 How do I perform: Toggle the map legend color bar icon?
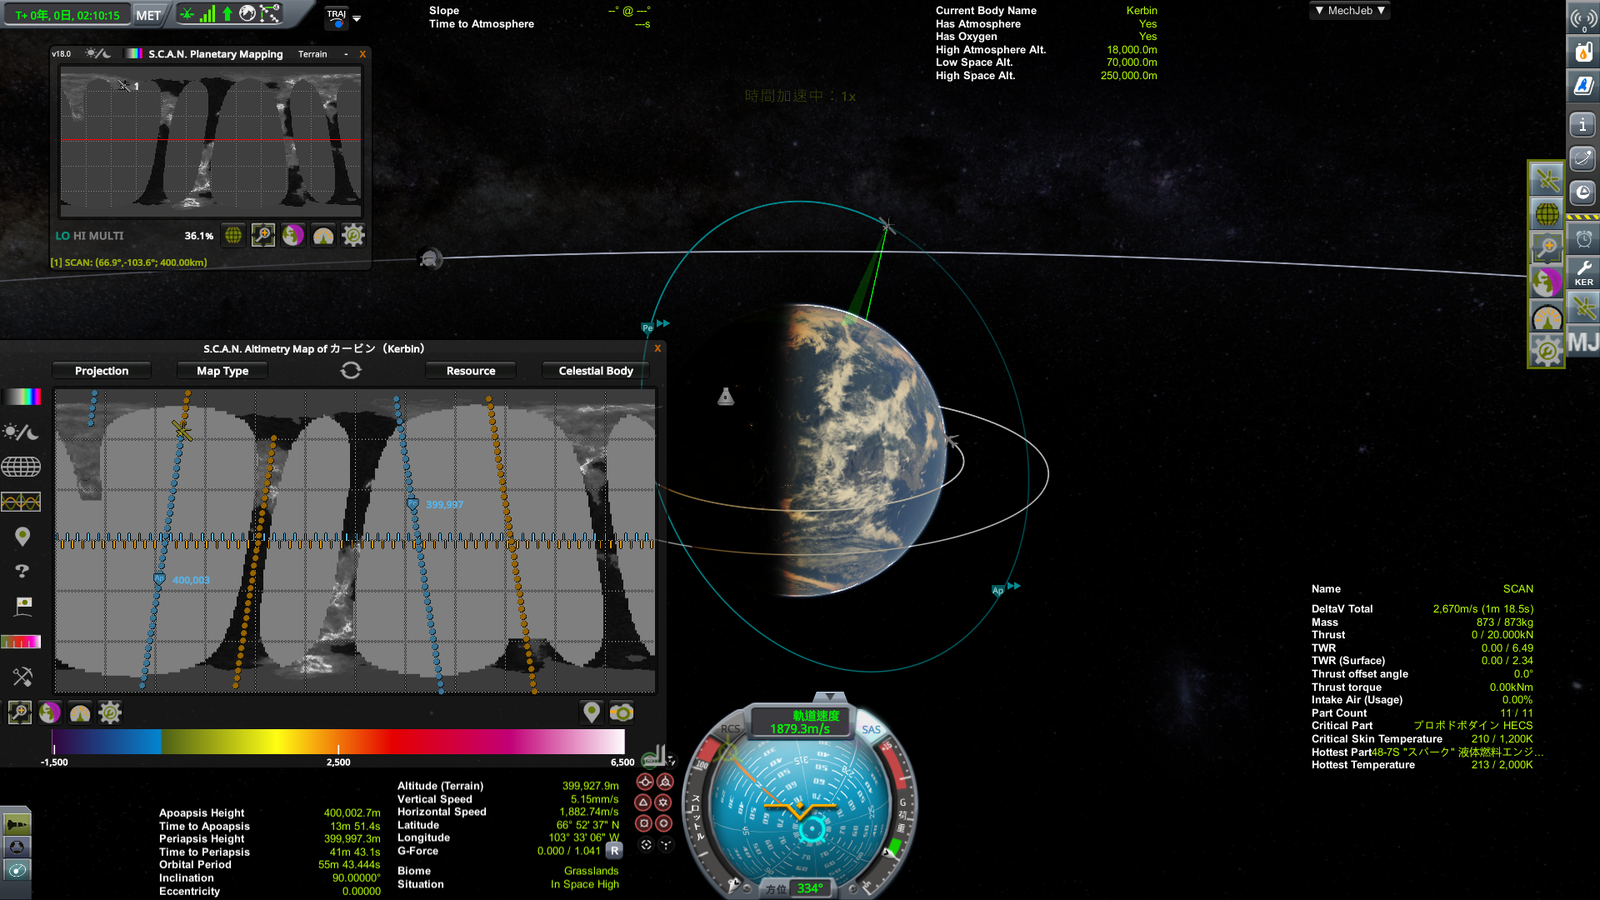point(21,641)
